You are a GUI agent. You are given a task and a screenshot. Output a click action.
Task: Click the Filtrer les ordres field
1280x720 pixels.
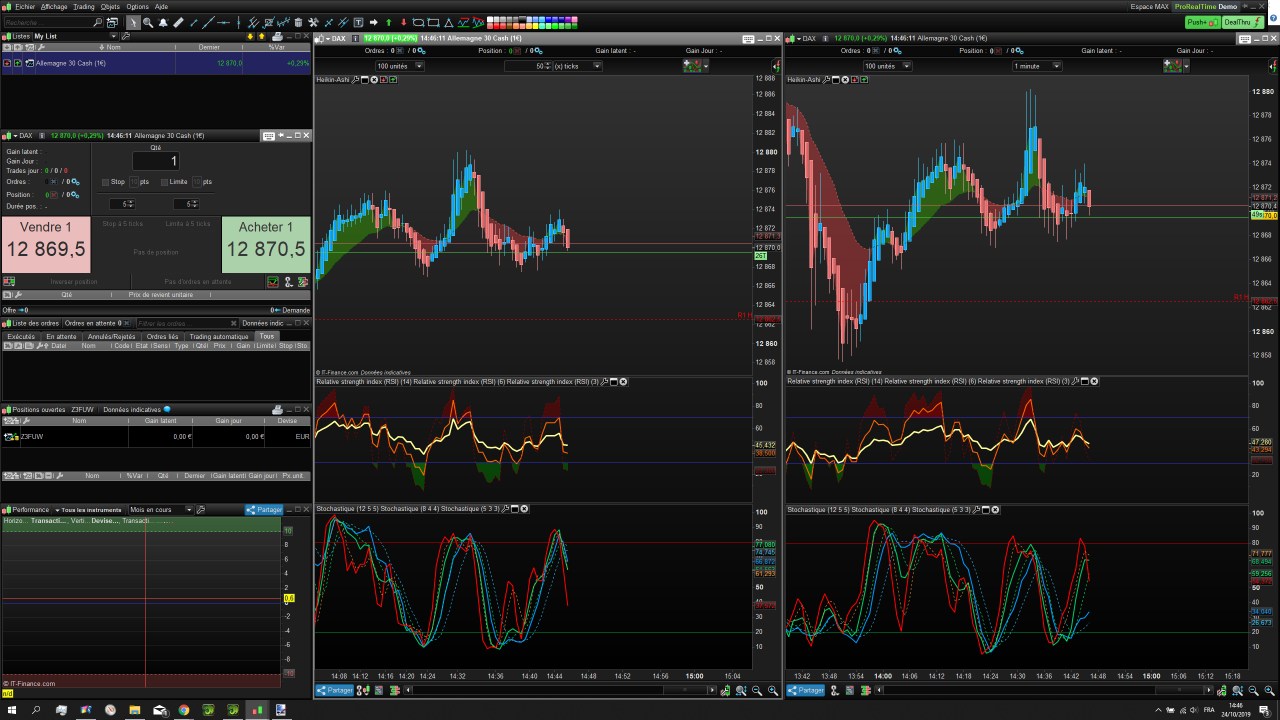tap(187, 323)
